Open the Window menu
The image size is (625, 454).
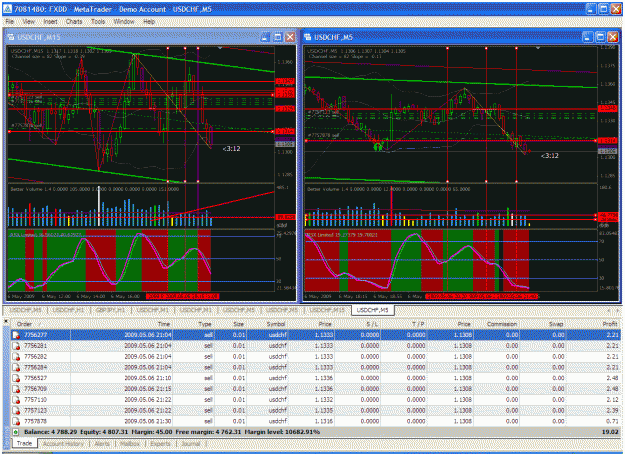[x=124, y=22]
